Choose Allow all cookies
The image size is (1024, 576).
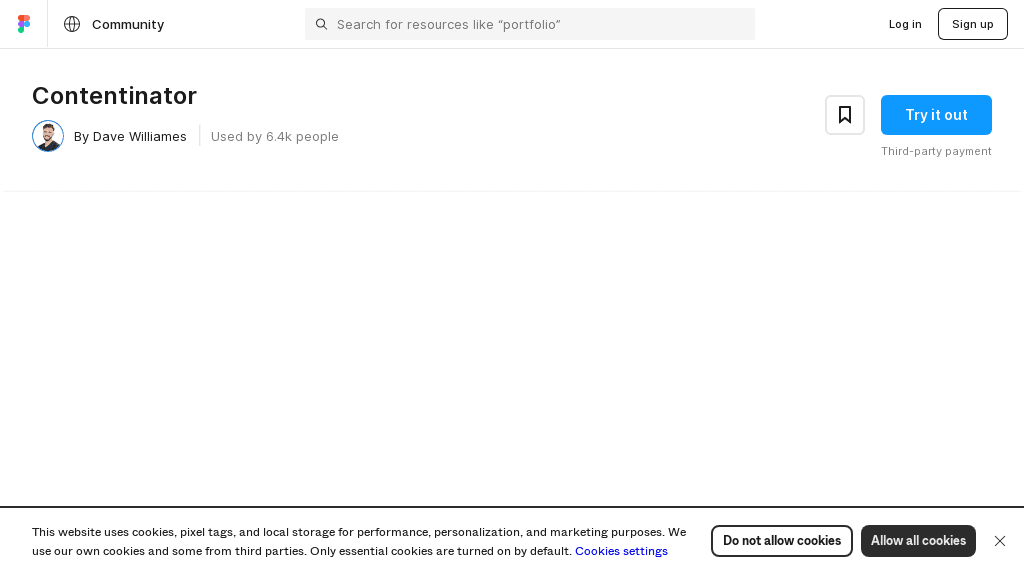tap(918, 541)
